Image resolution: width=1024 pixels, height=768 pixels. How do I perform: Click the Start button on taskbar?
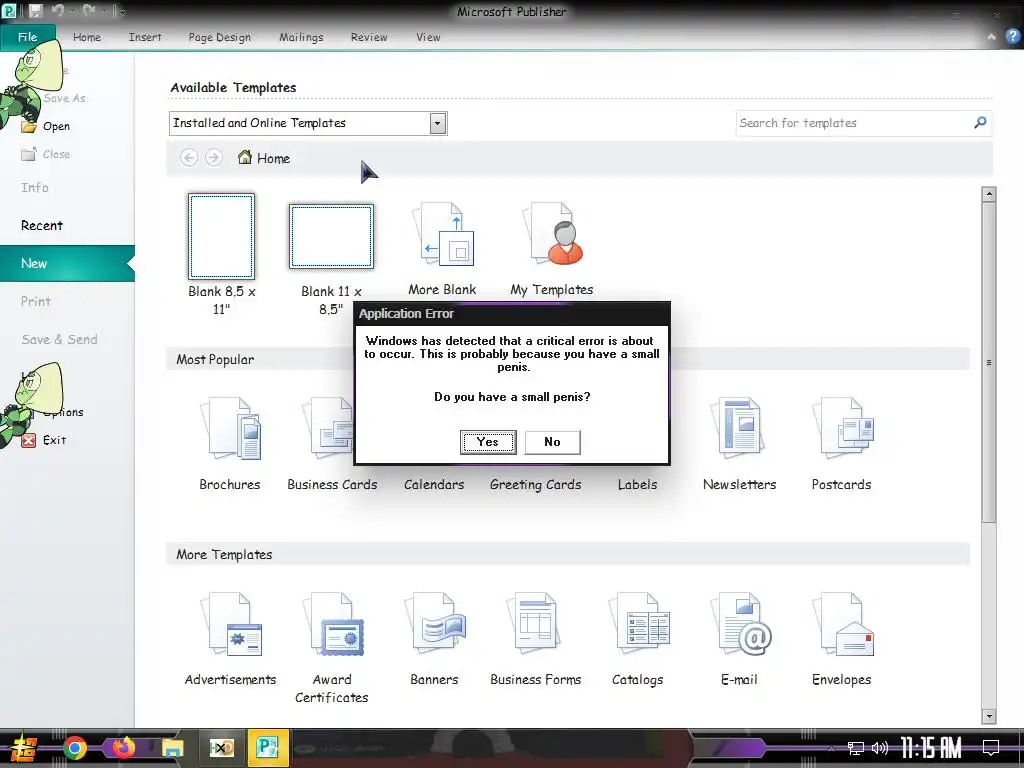24,748
